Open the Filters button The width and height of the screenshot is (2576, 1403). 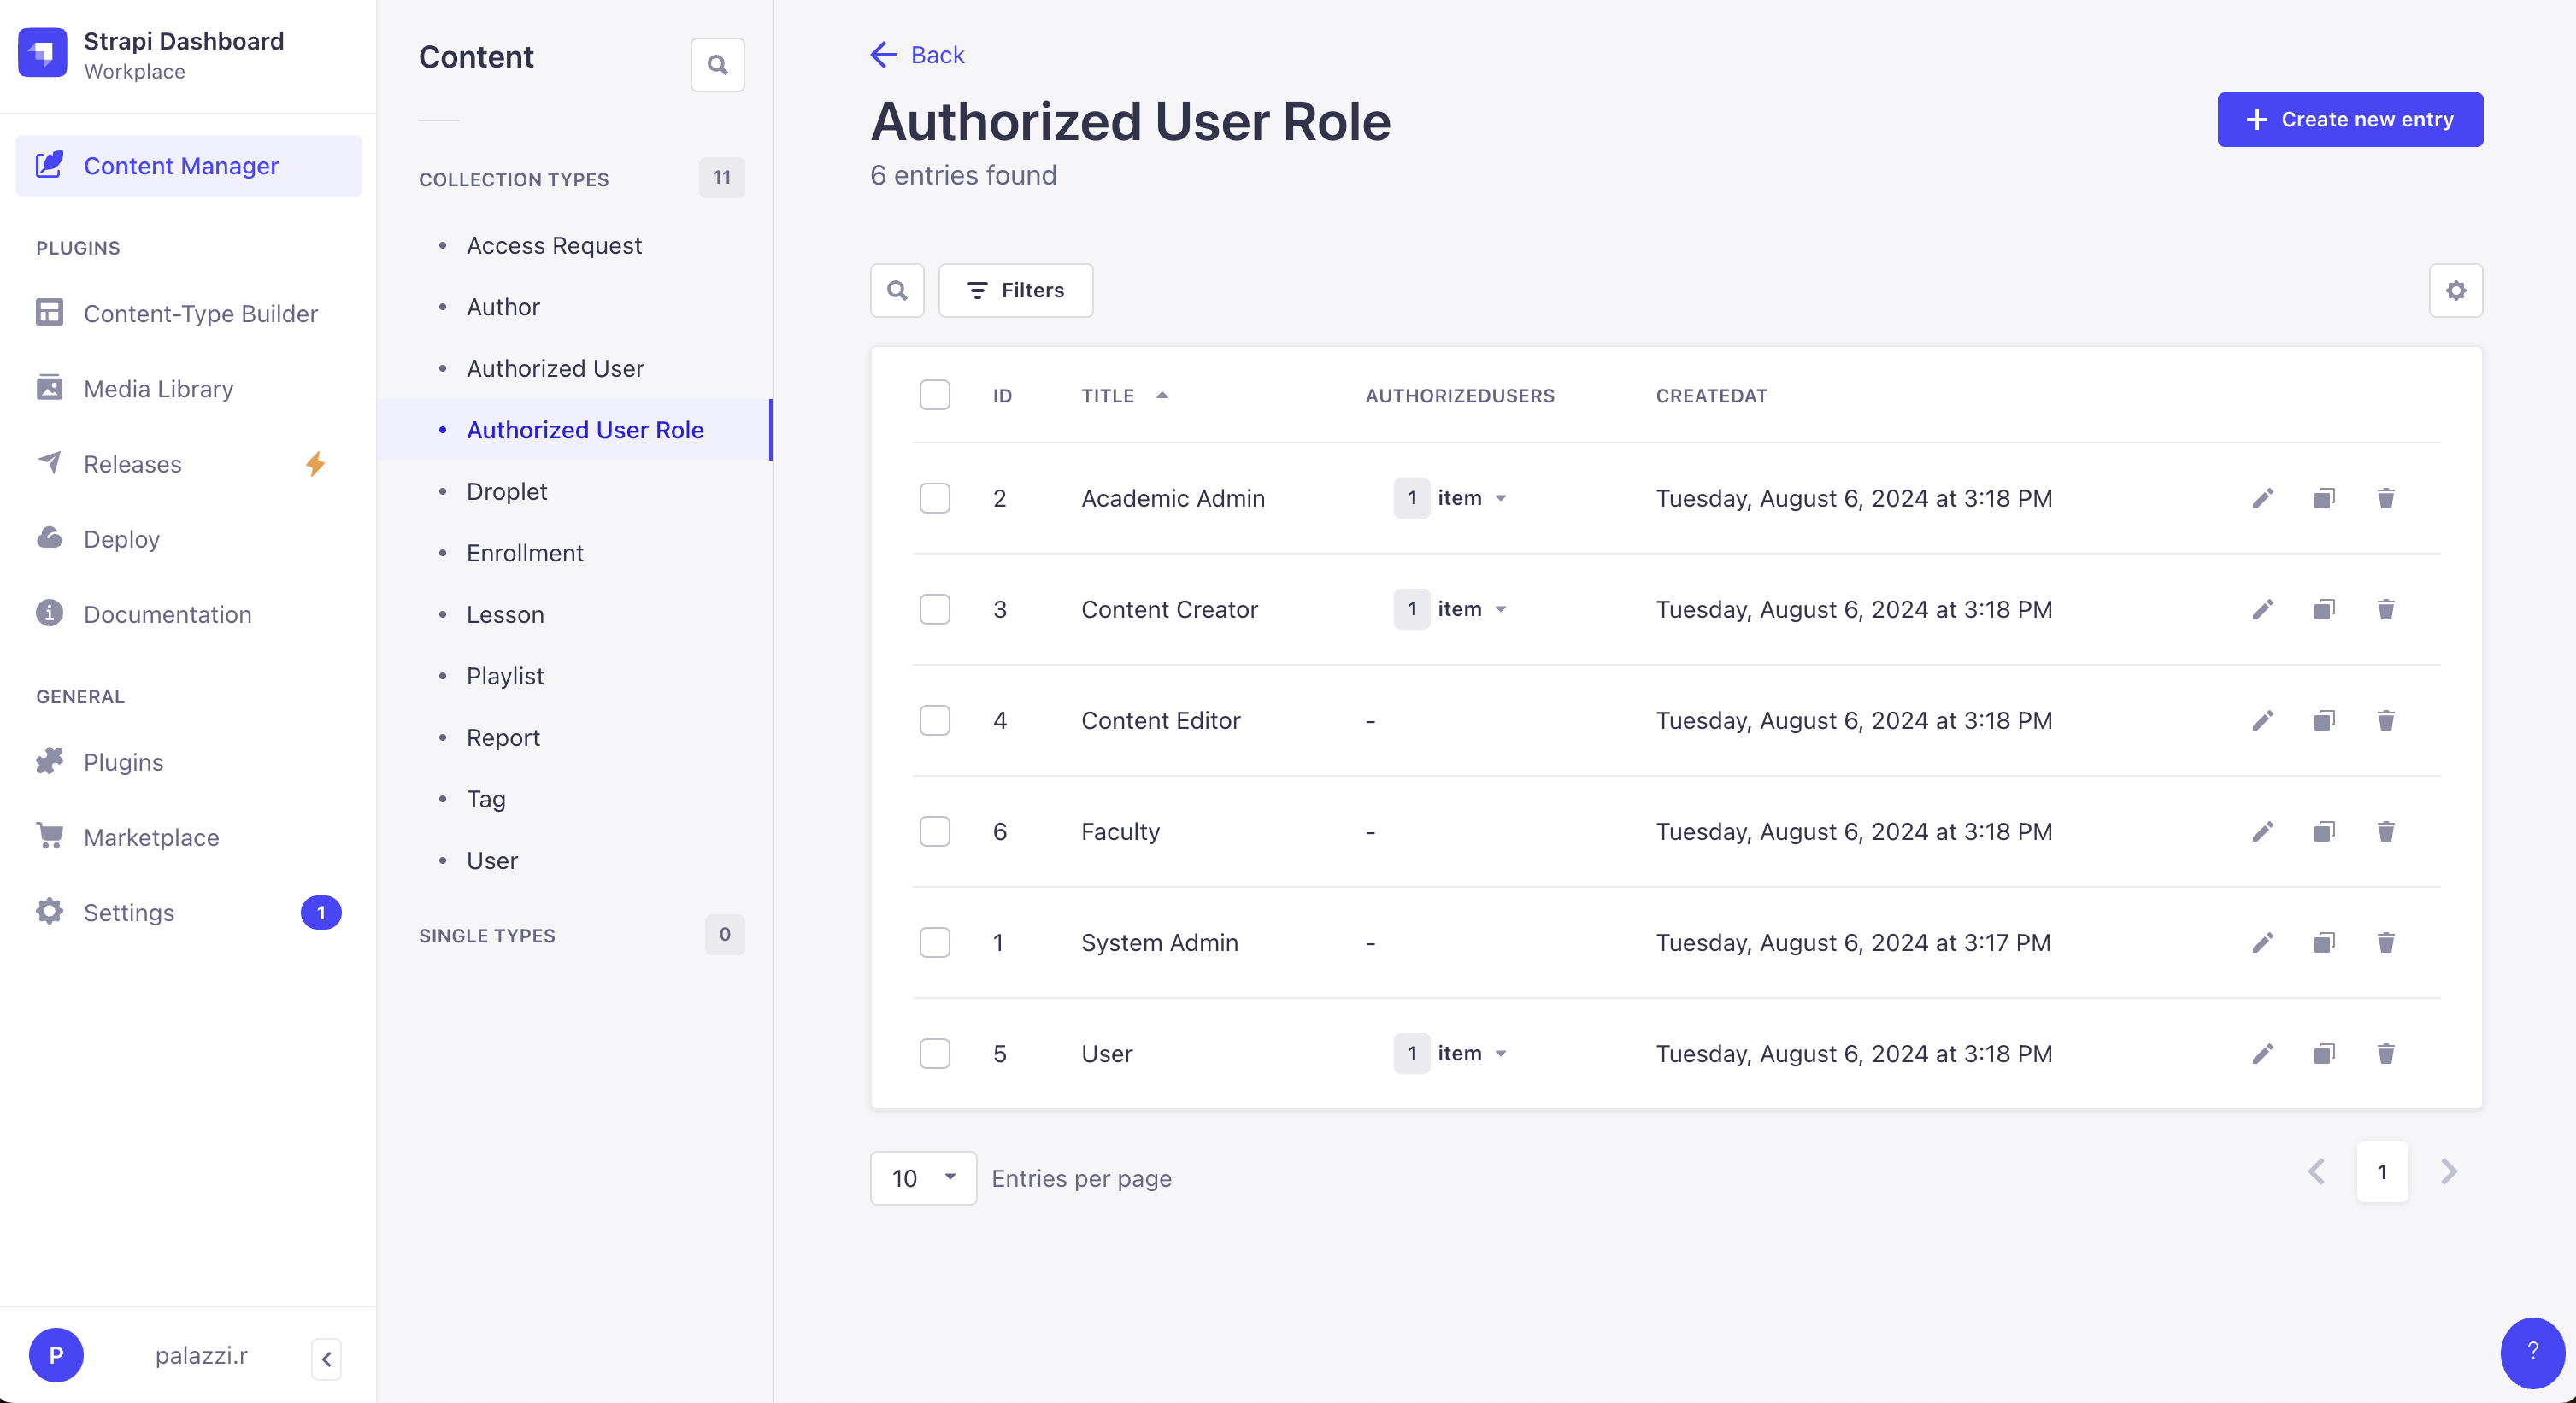coord(1015,290)
